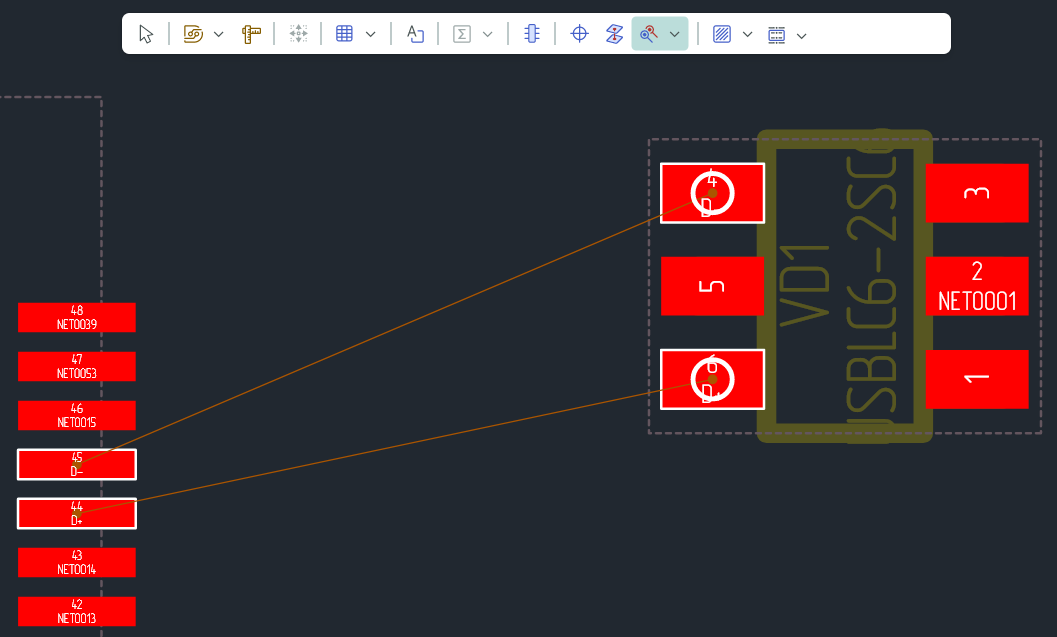The image size is (1057, 637).
Task: Expand the hatched fill dropdown arrow
Action: click(x=747, y=34)
